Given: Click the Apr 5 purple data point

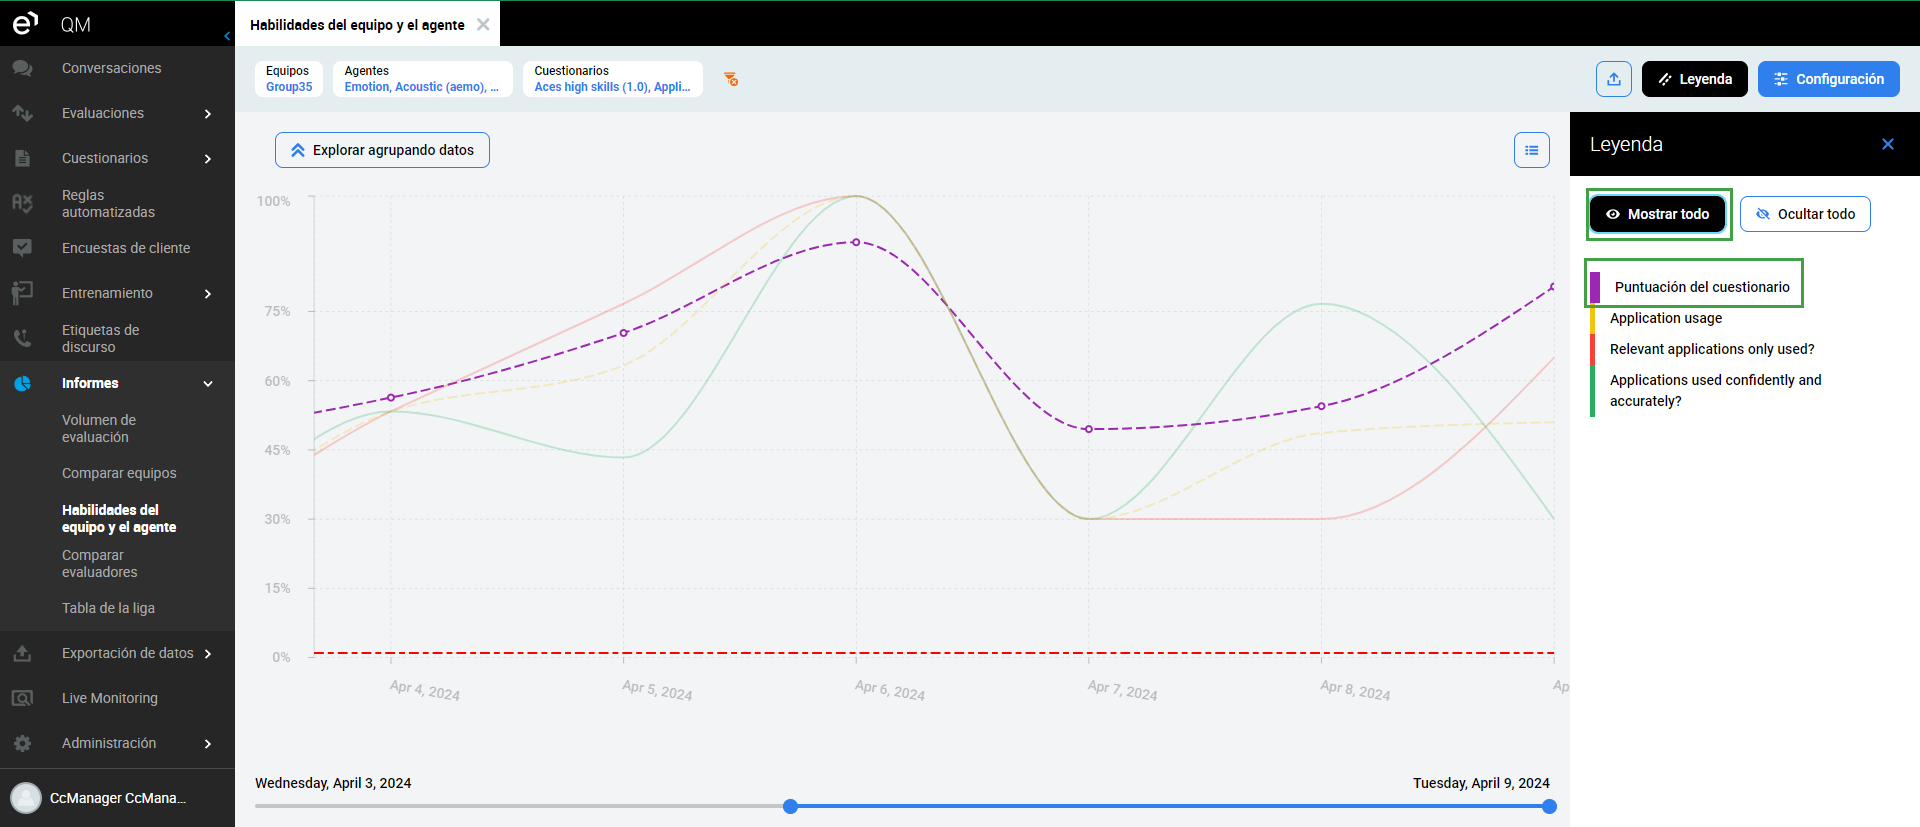Looking at the screenshot, I should coord(624,333).
